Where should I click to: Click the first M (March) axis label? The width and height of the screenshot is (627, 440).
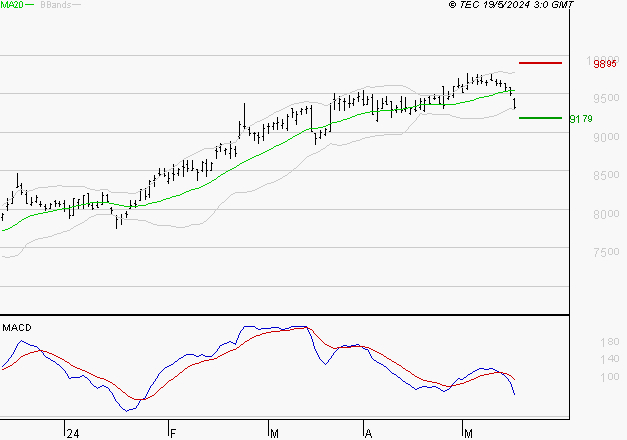274,434
